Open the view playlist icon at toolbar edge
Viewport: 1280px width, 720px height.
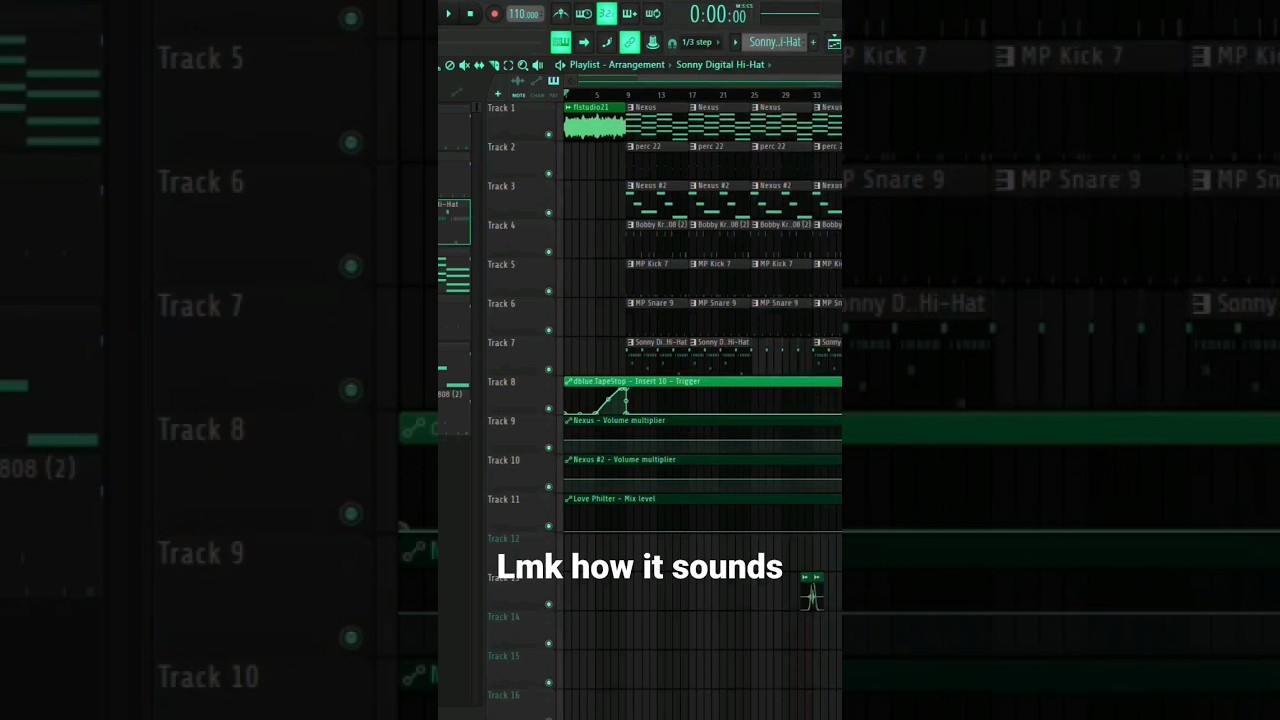coord(834,42)
